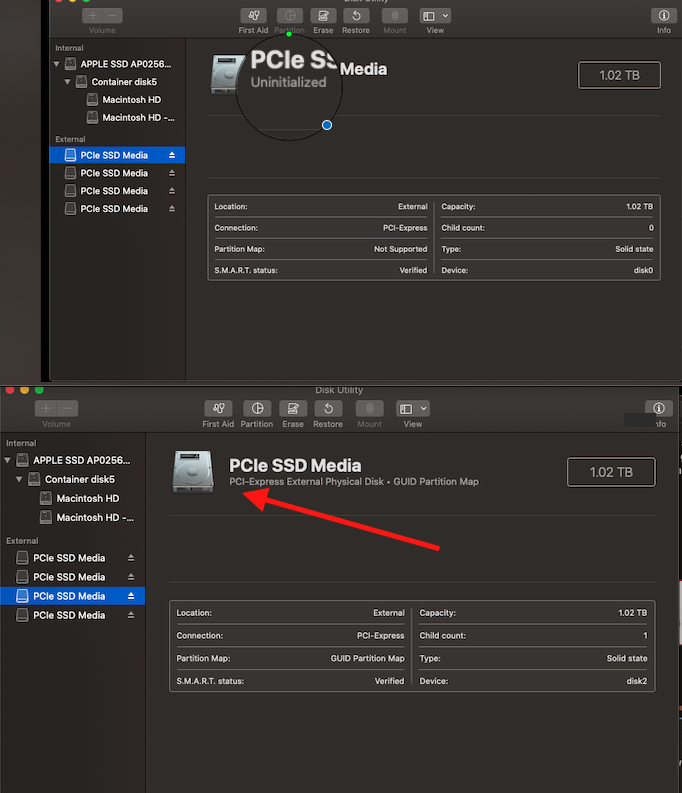Click 1.02 TB capacity box in lower window

(x=611, y=472)
